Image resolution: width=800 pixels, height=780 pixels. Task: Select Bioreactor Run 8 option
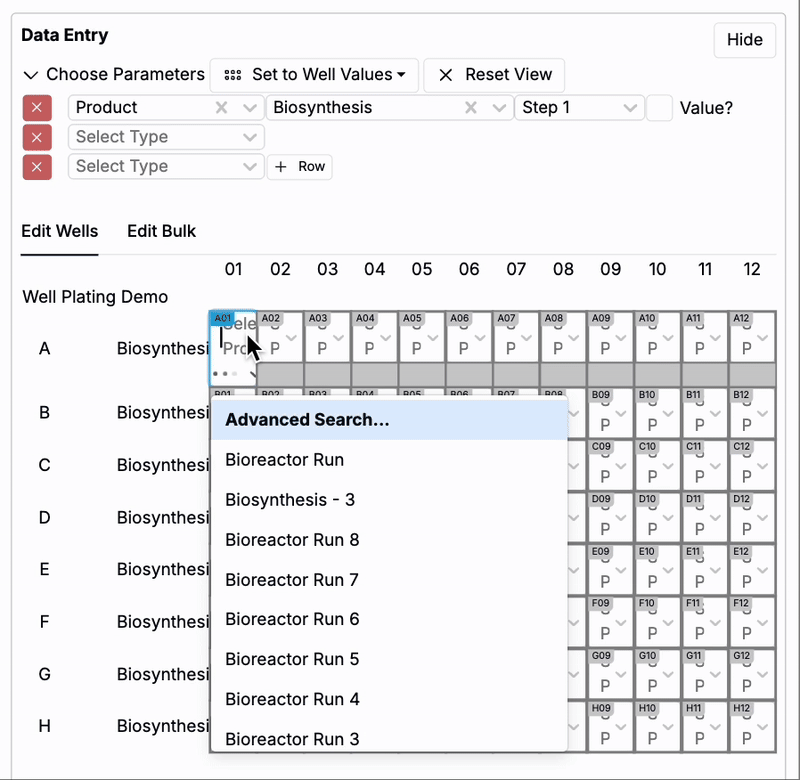pos(292,540)
